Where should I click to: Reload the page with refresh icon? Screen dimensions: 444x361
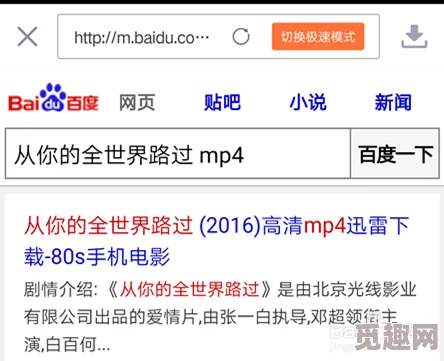241,37
